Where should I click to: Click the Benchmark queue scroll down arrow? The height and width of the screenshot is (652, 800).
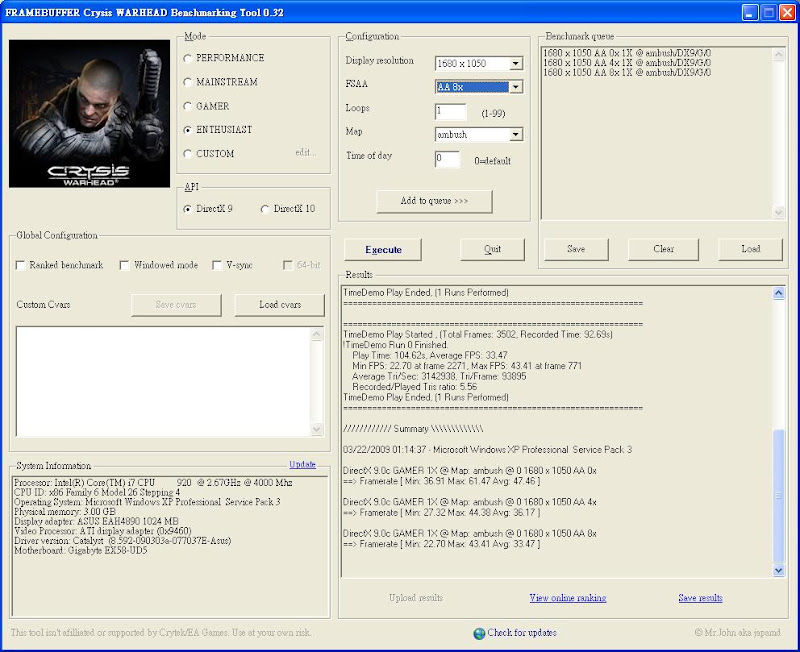(779, 212)
